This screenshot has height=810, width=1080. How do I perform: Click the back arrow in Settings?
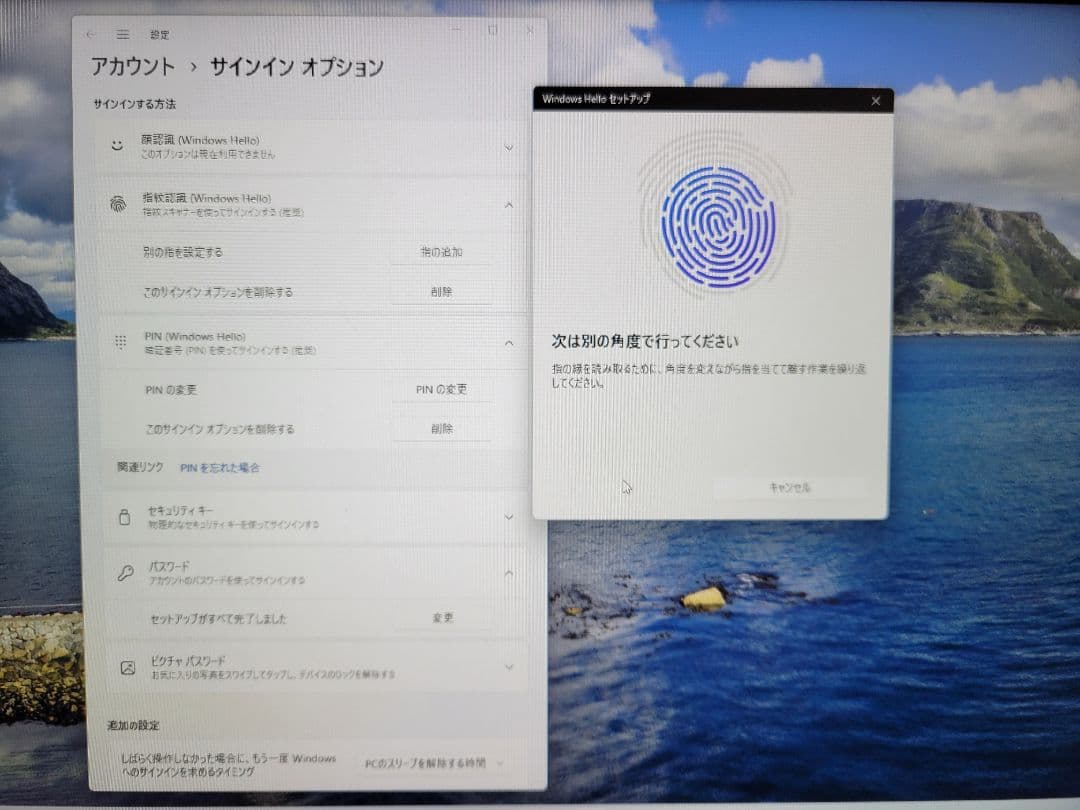(x=91, y=33)
